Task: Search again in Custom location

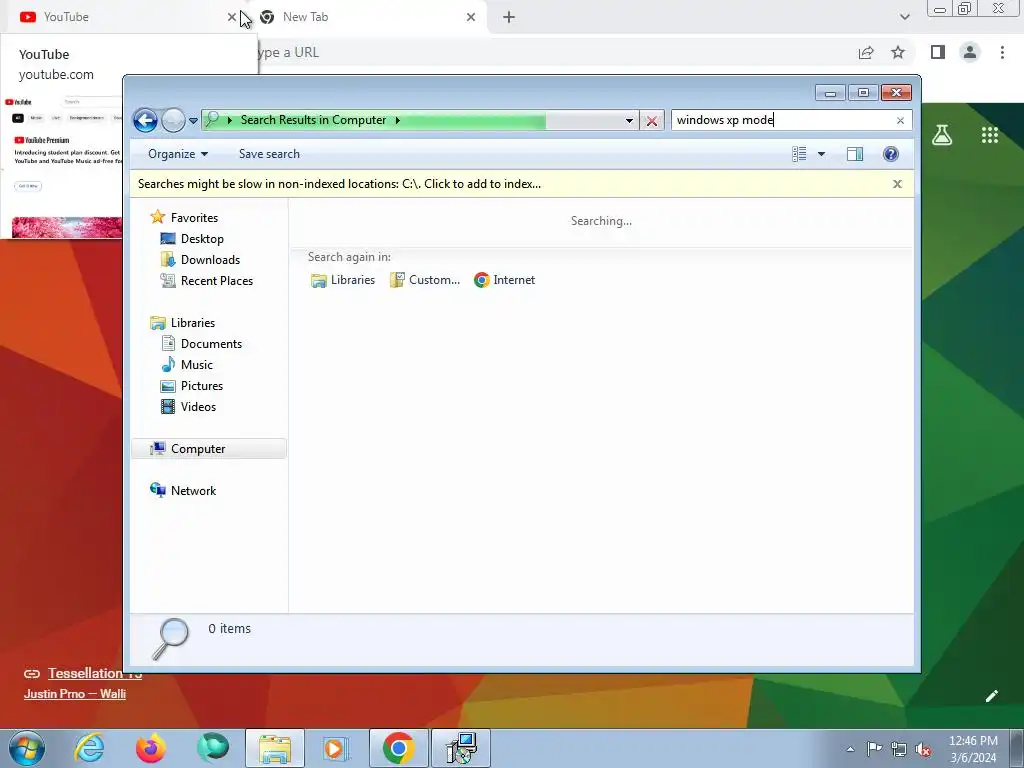Action: click(x=425, y=280)
